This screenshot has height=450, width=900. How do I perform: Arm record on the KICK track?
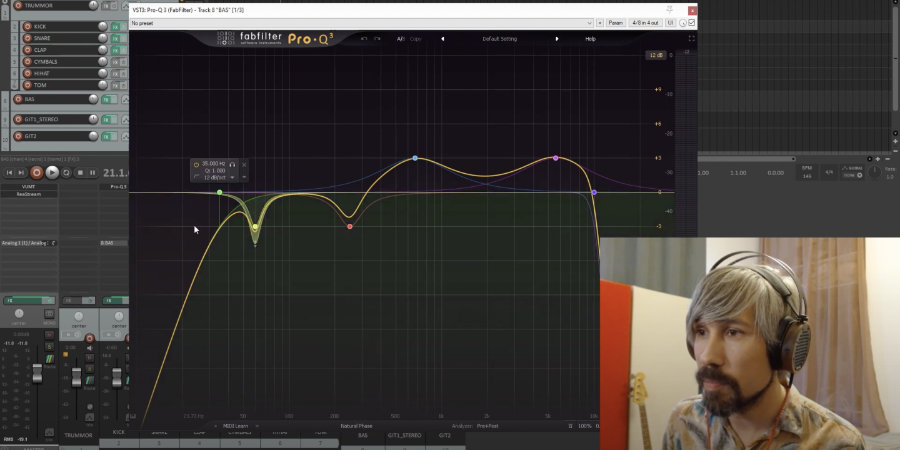27,26
